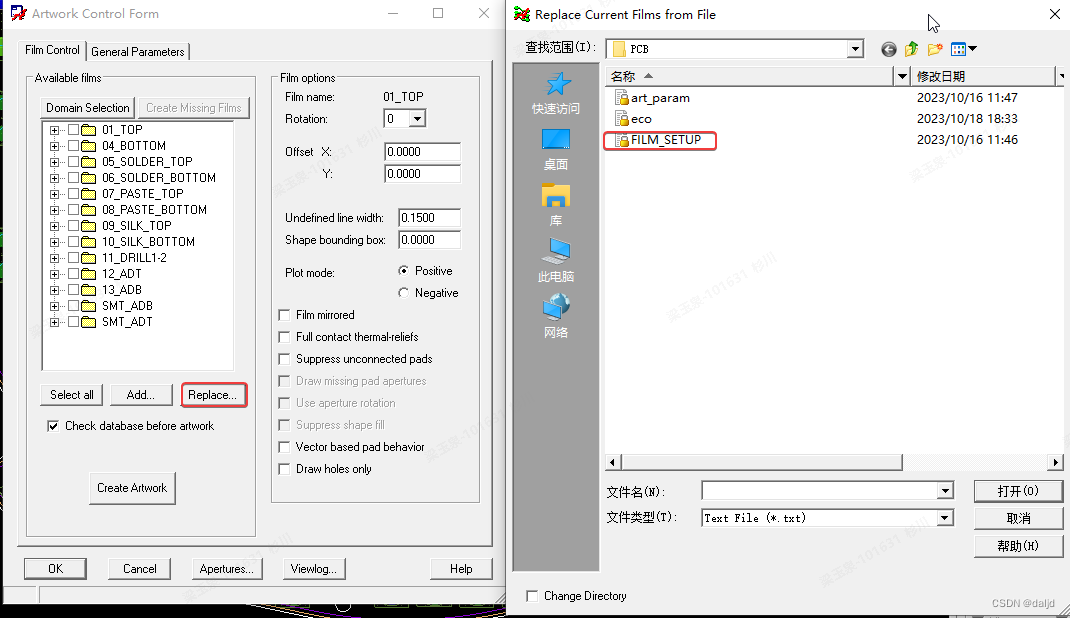Select the FILM_SETUP file
Viewport: 1070px width, 618px height.
coord(665,140)
